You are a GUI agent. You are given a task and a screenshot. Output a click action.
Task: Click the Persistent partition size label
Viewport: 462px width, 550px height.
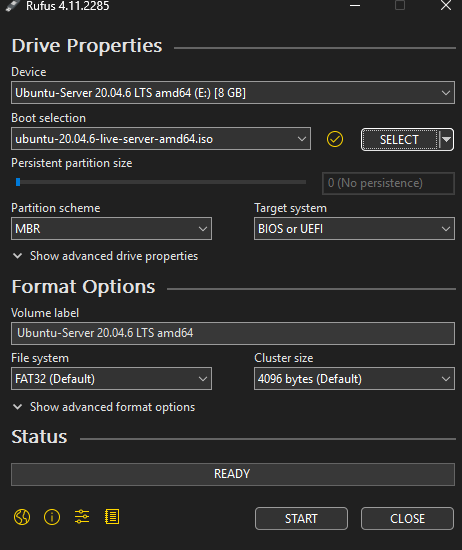coord(72,163)
